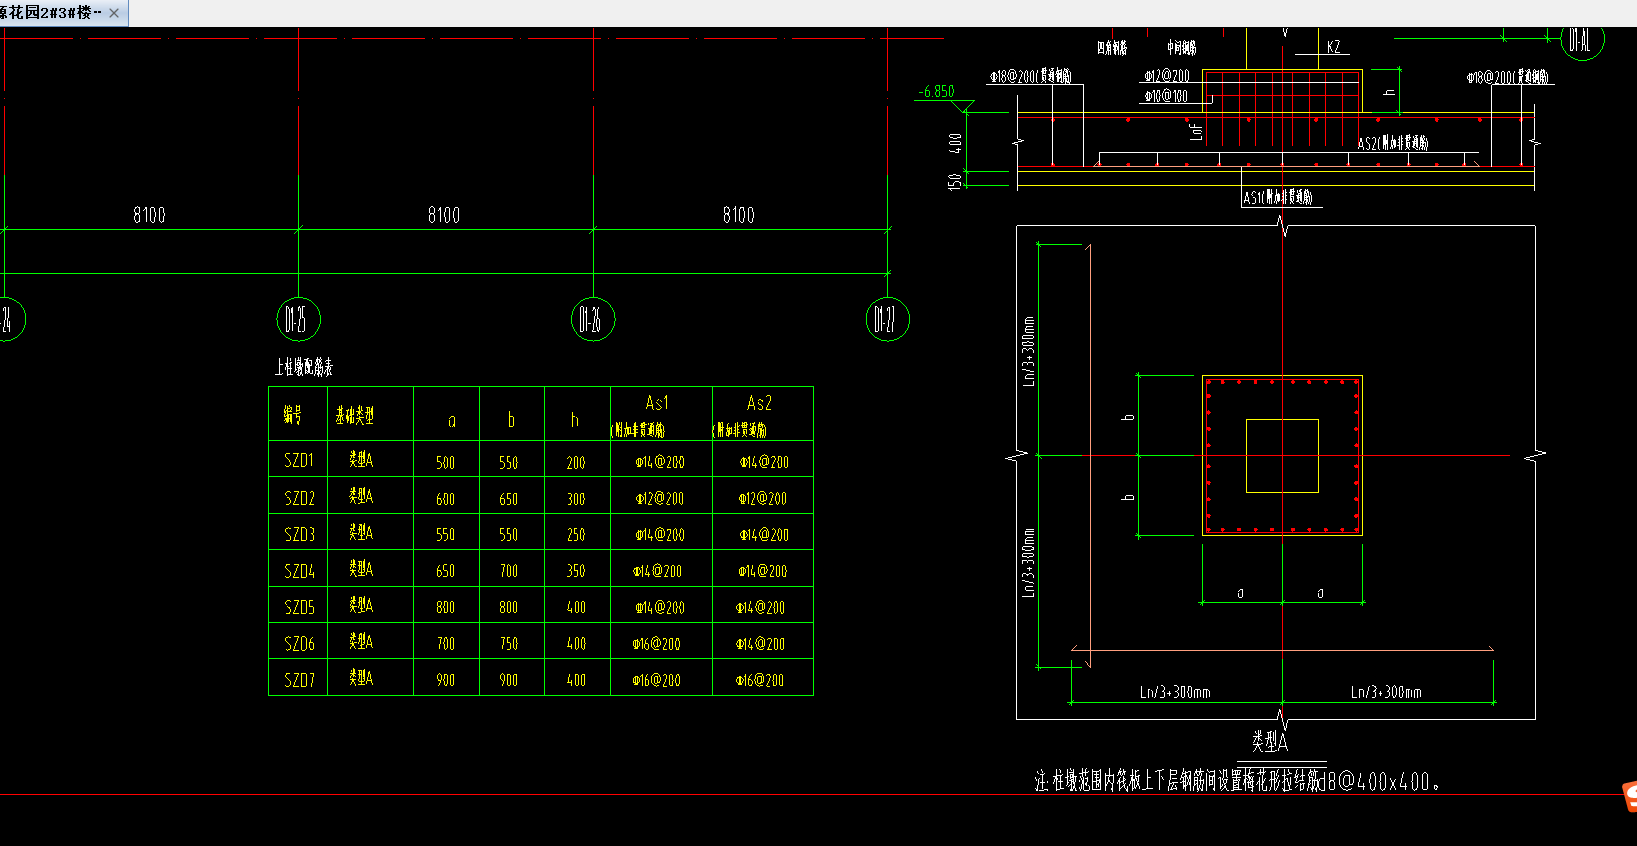
Task: Select value 700 in SZD4 row
Action: (509, 571)
